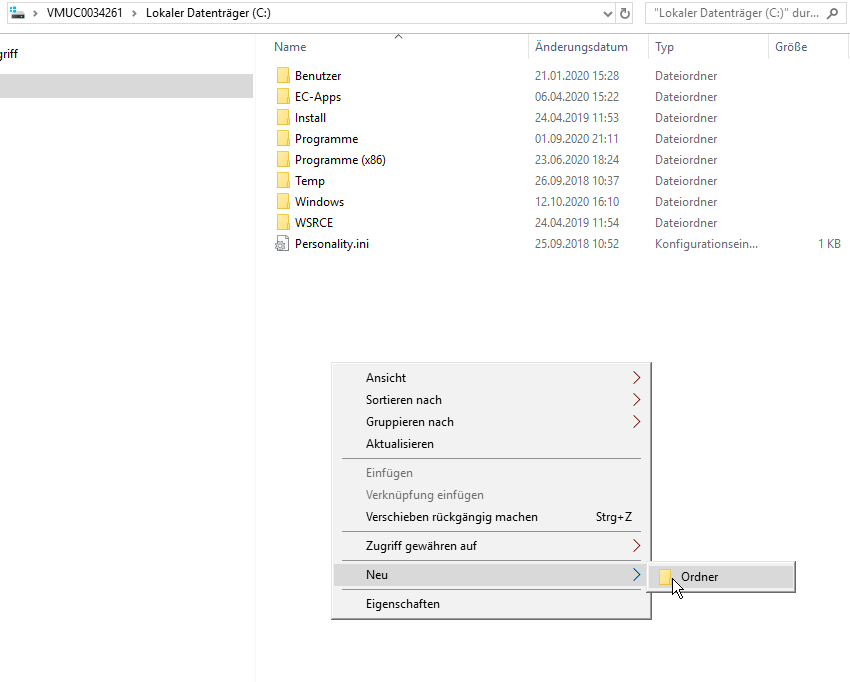The width and height of the screenshot is (850, 682).
Task: Select the Temp folder name
Action: coord(310,181)
